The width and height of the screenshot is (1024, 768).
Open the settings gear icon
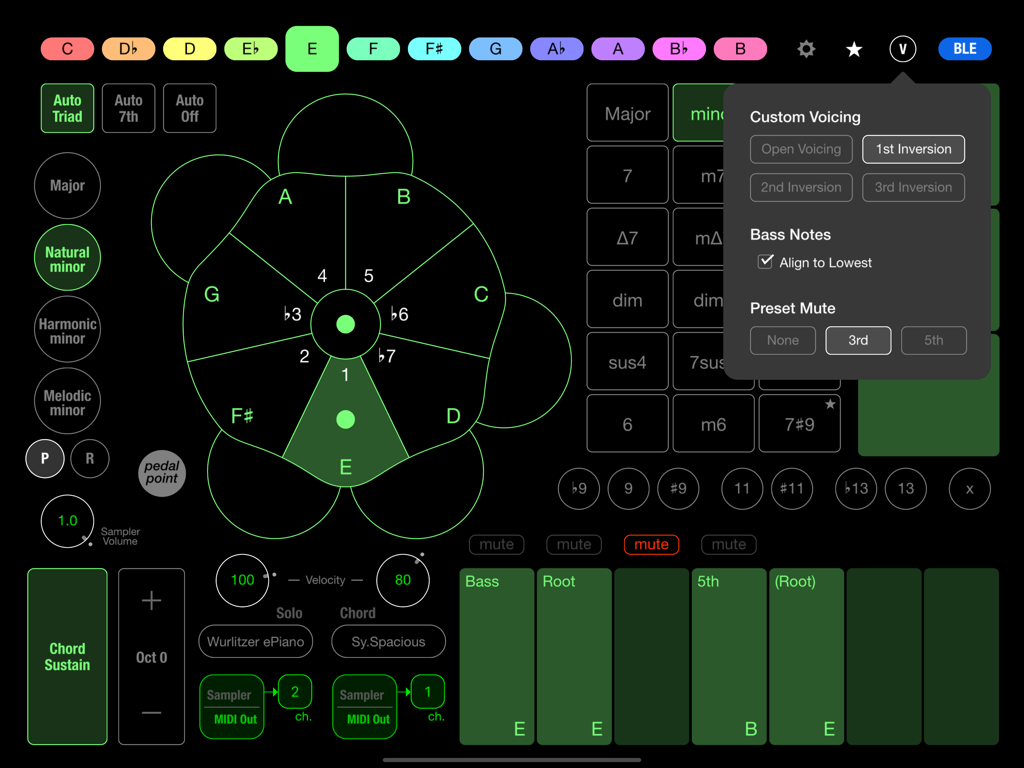(x=806, y=48)
